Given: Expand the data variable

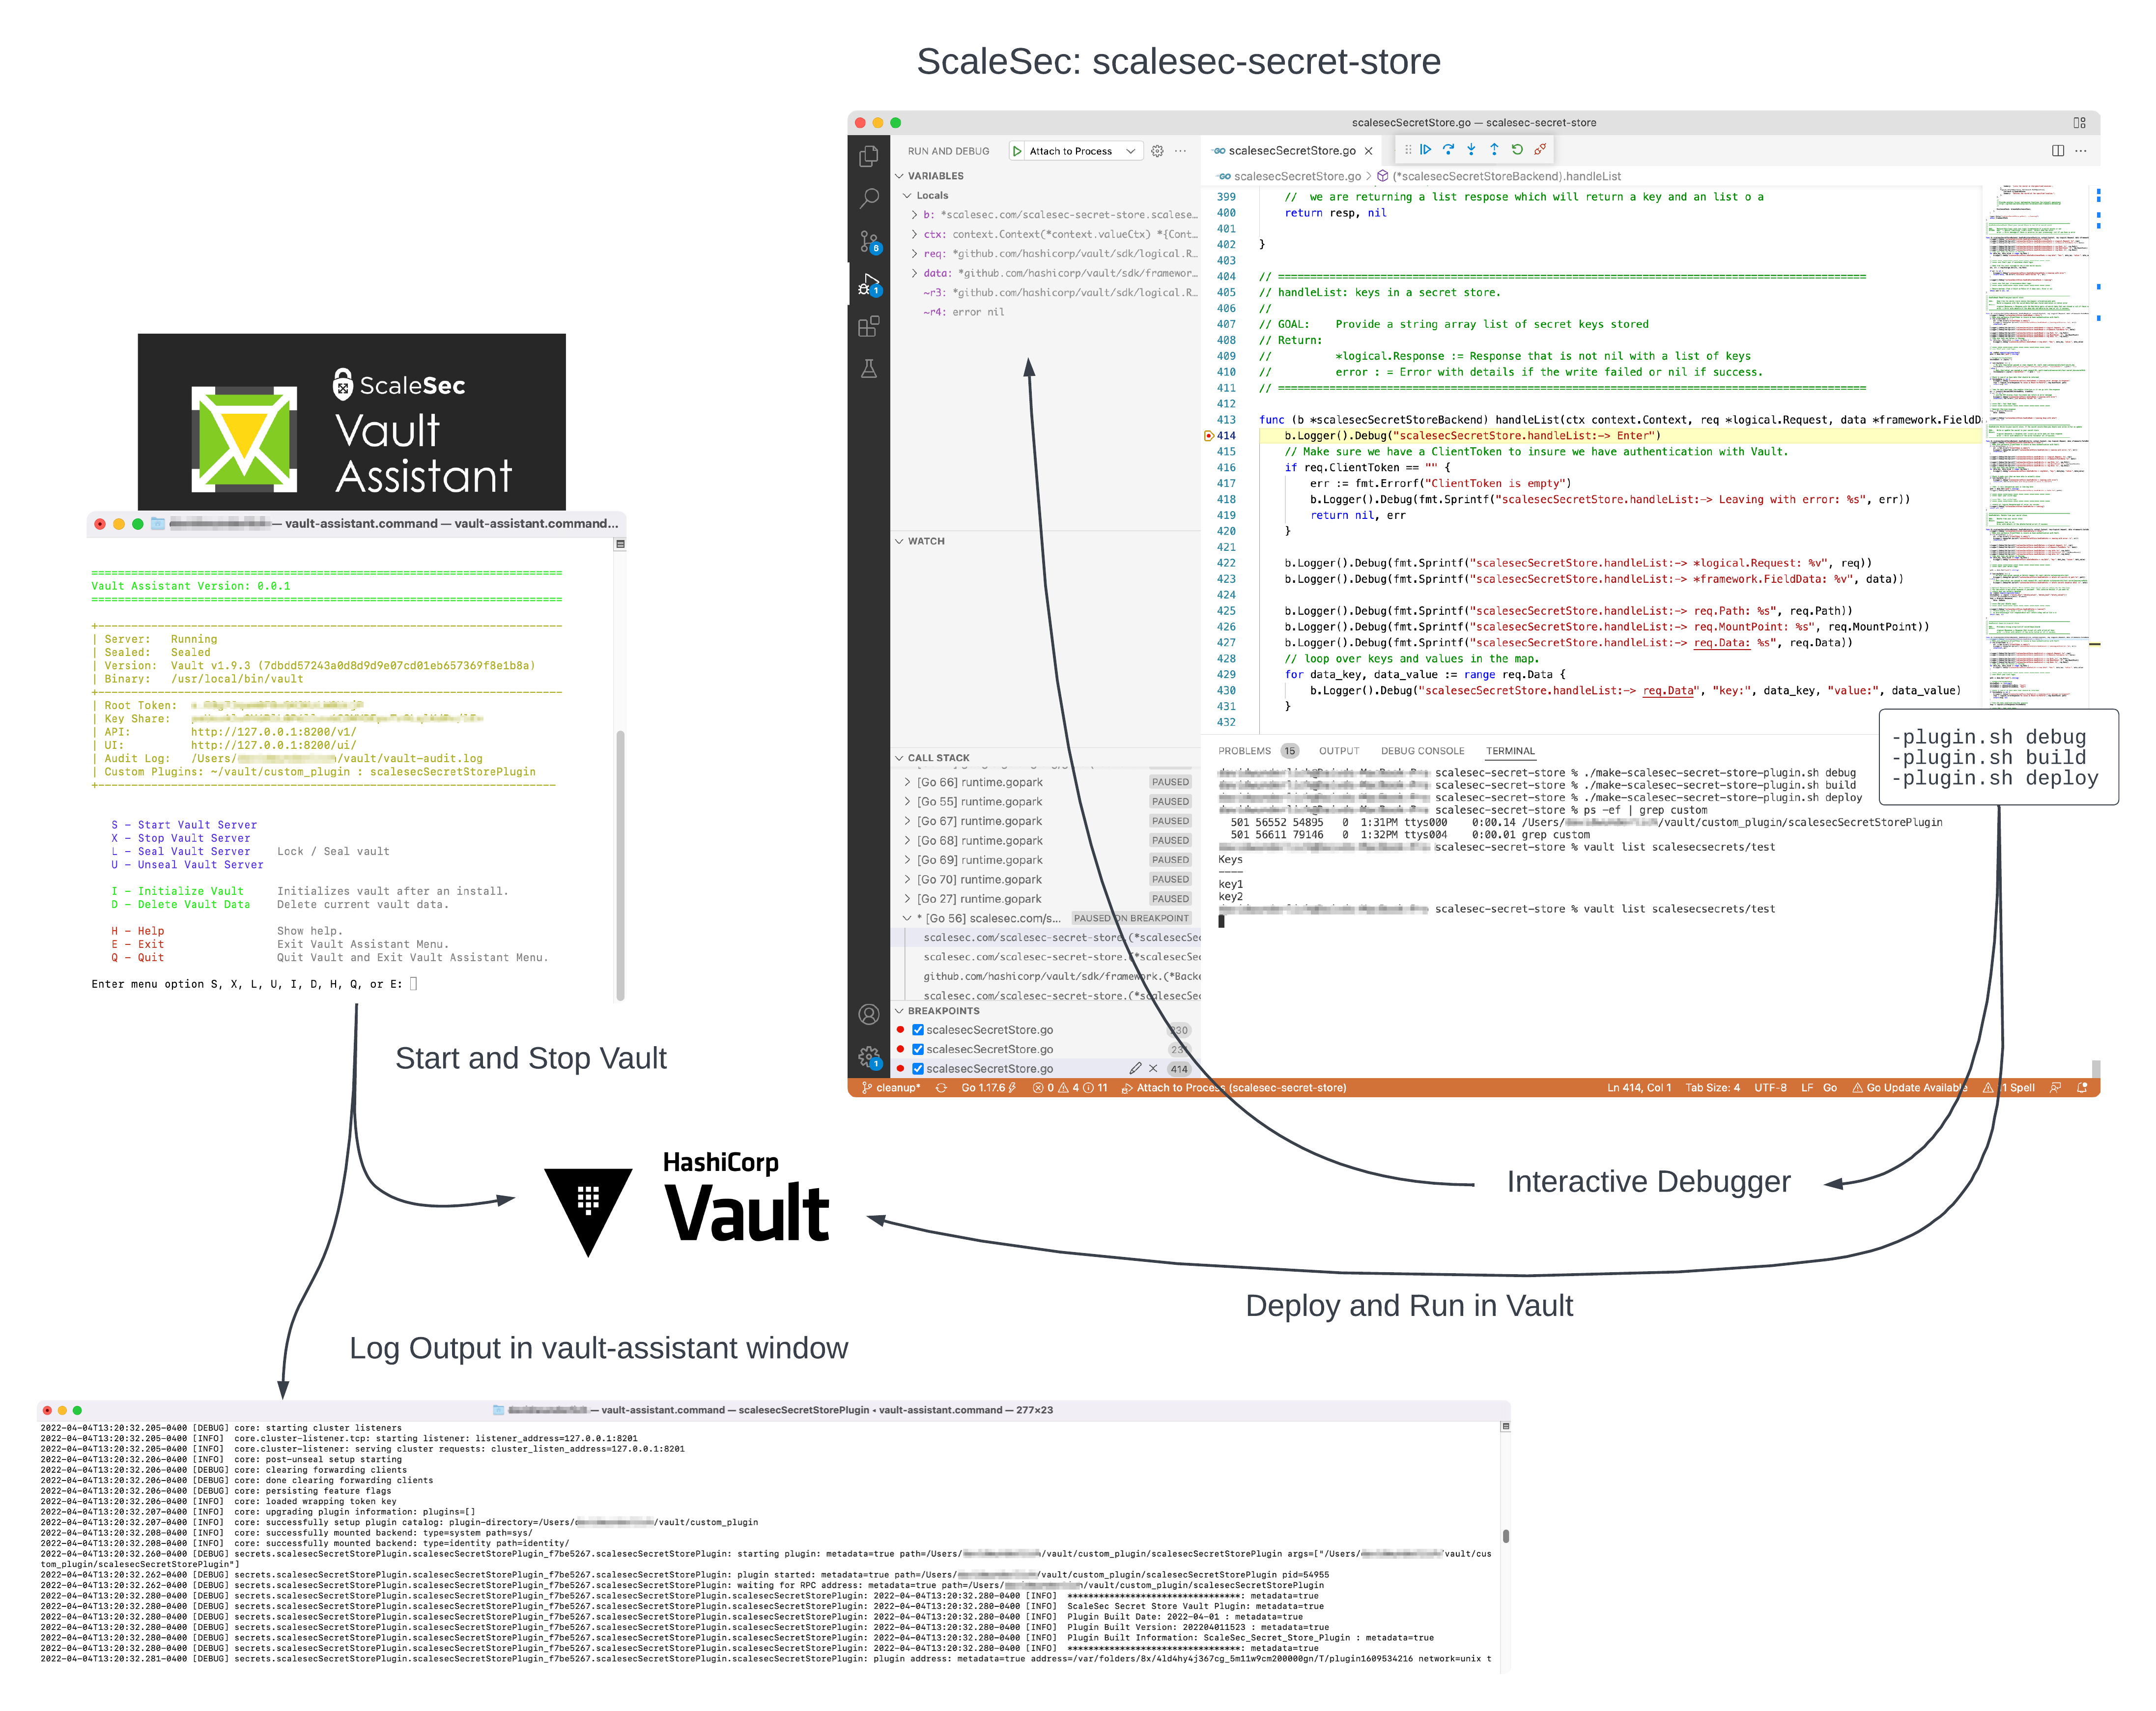Looking at the screenshot, I should (914, 273).
